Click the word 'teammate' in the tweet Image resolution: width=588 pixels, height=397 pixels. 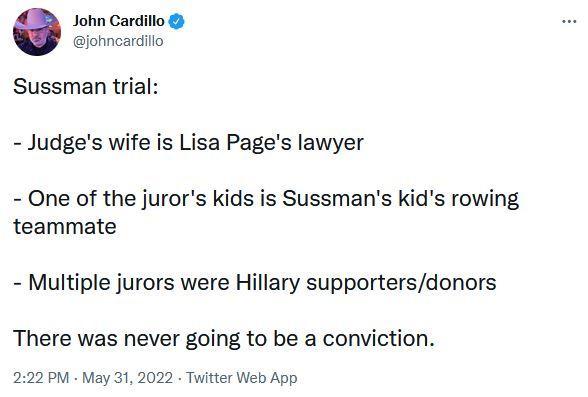point(65,226)
